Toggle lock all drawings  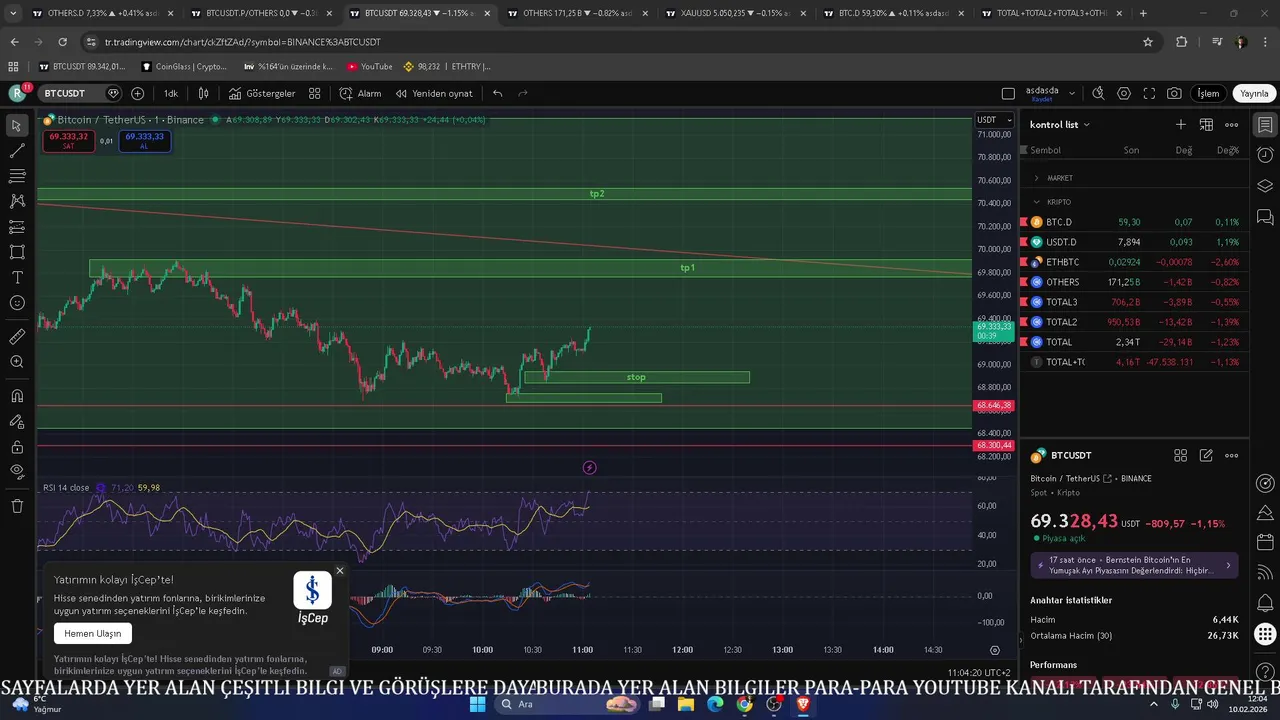16,446
